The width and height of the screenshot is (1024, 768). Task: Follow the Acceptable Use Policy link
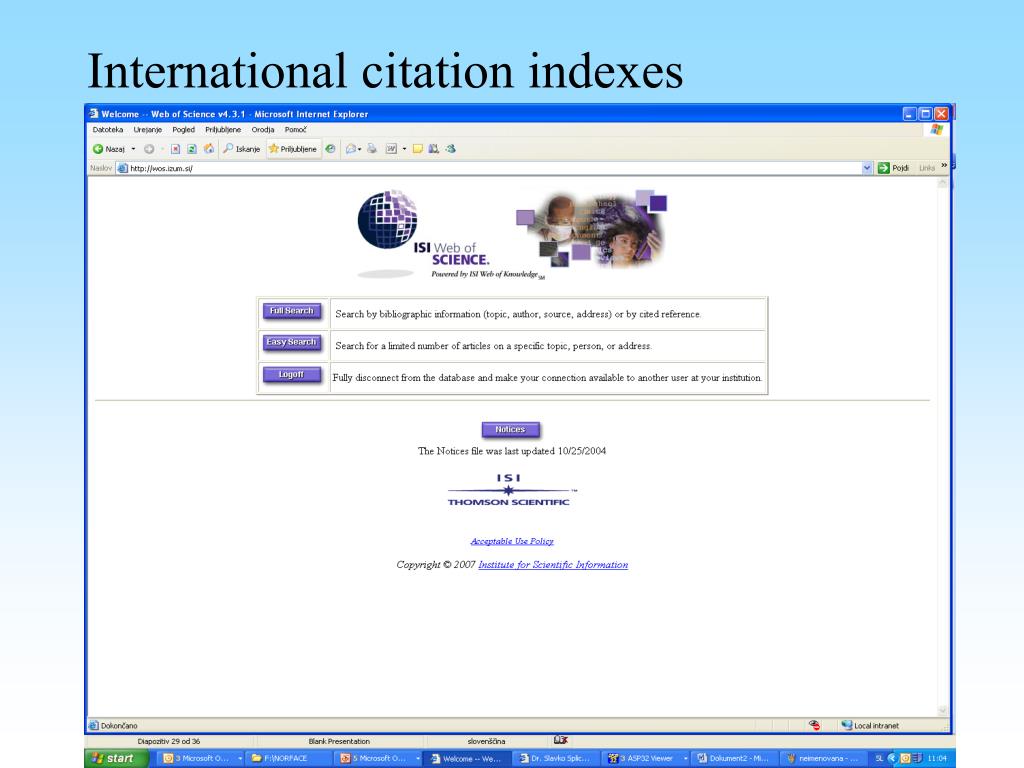[x=512, y=541]
